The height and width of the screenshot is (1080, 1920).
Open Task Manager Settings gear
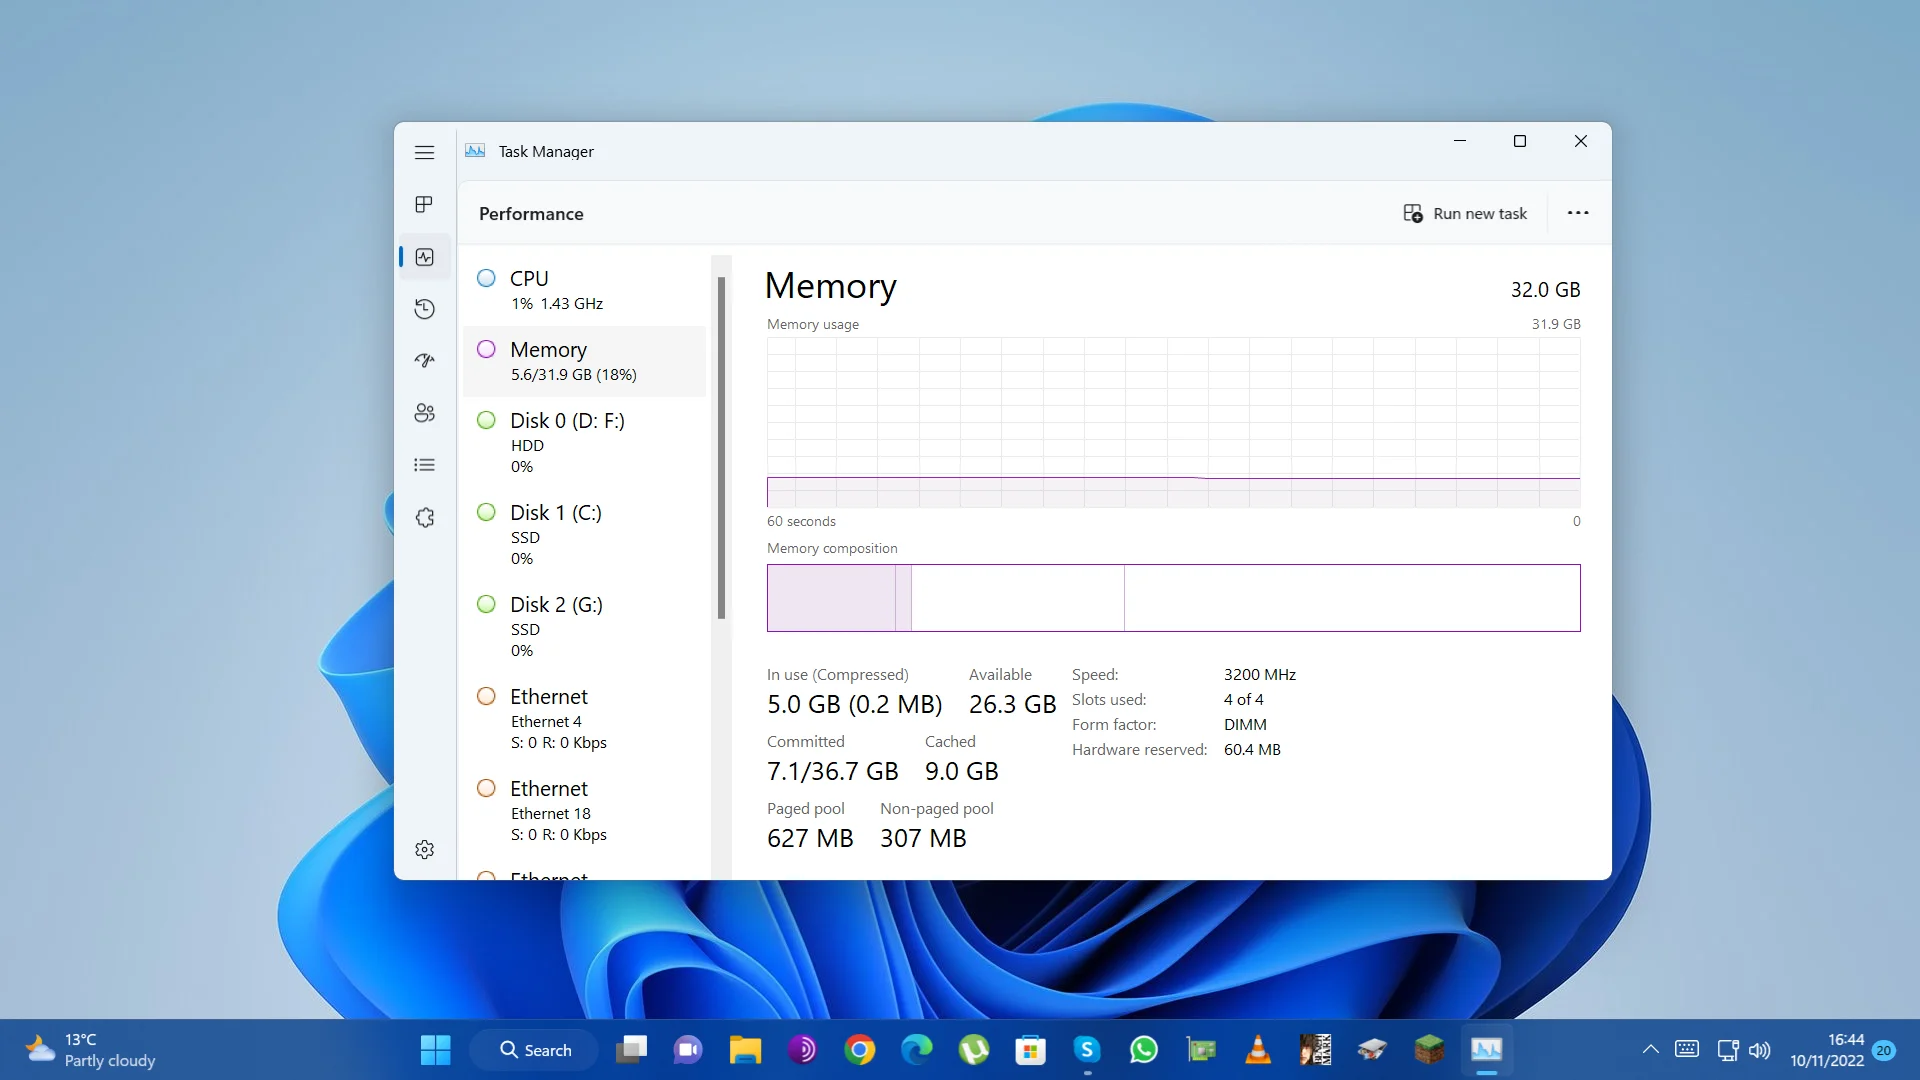tap(424, 849)
